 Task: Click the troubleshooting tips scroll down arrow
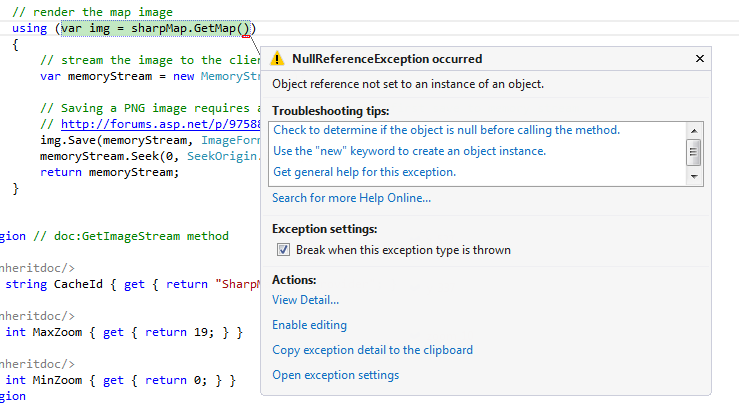694,176
